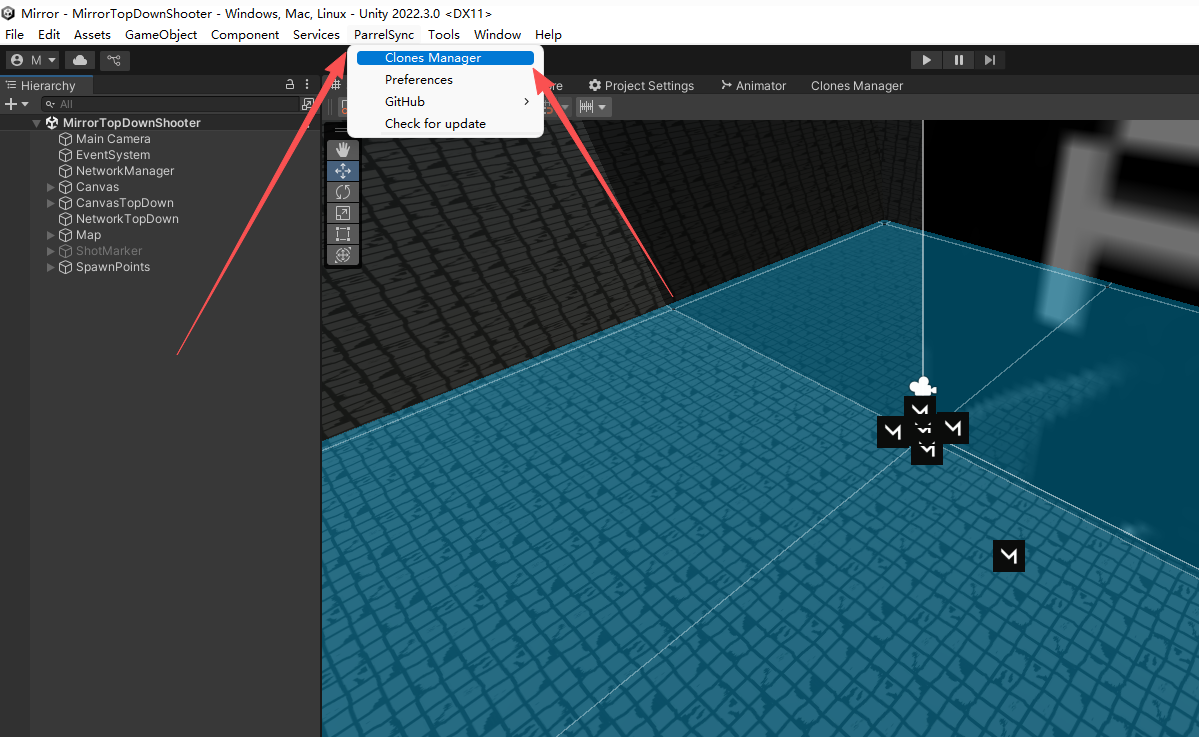Expand the Canvas object
This screenshot has width=1199, height=737.
click(50, 187)
